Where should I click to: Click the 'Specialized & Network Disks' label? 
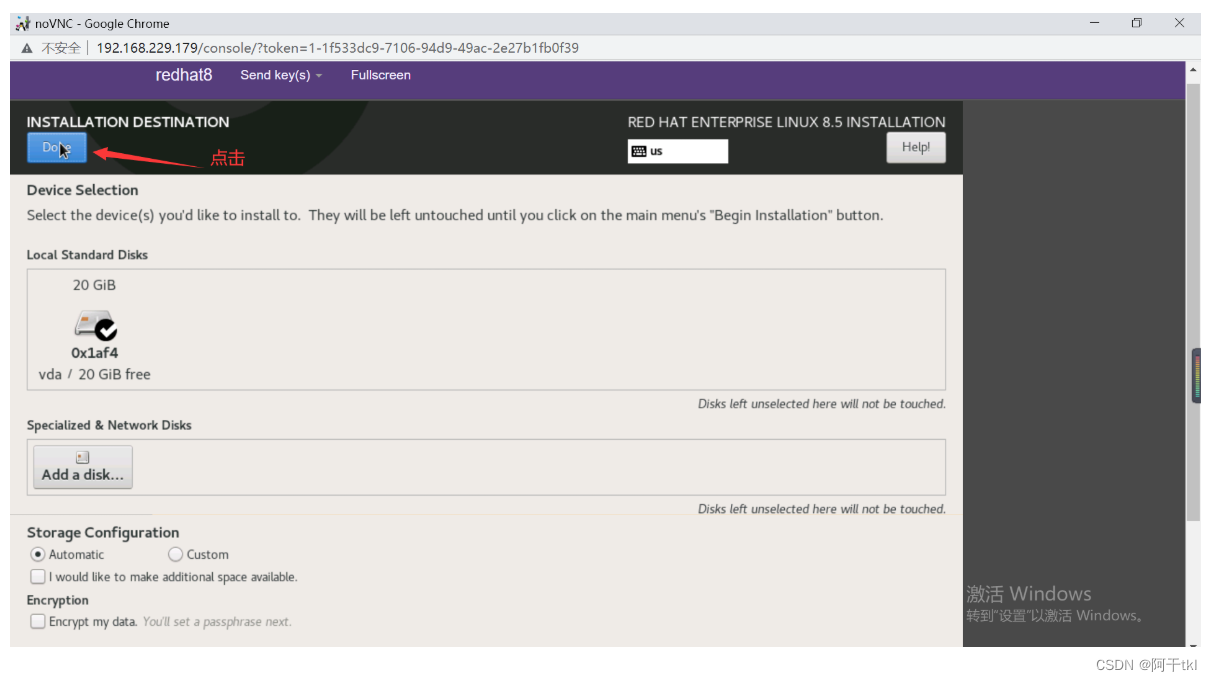(109, 425)
